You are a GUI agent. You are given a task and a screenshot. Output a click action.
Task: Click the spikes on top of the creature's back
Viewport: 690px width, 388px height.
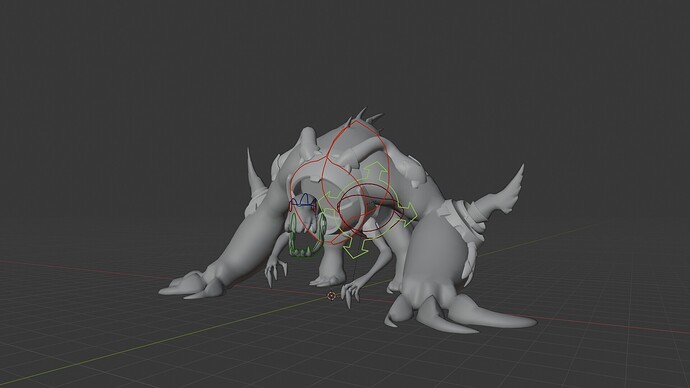click(x=366, y=117)
